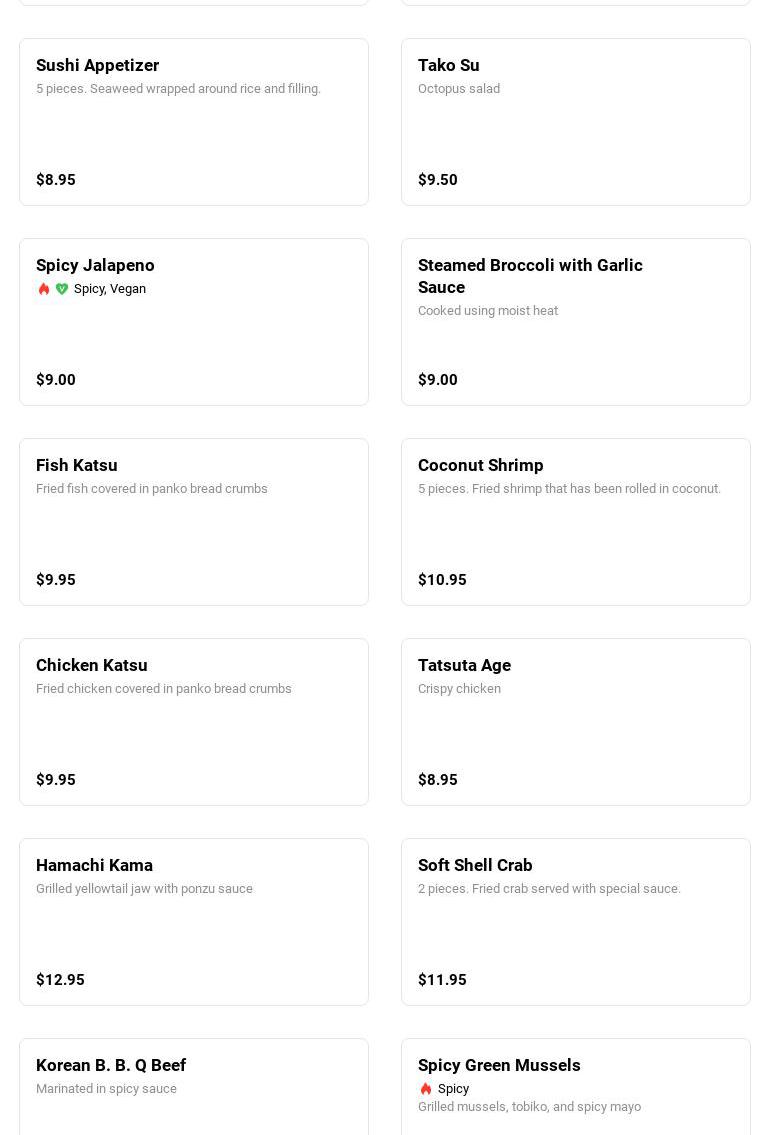Click the "Spicy, Vegan" label text
770x1135 pixels.
[x=110, y=289]
